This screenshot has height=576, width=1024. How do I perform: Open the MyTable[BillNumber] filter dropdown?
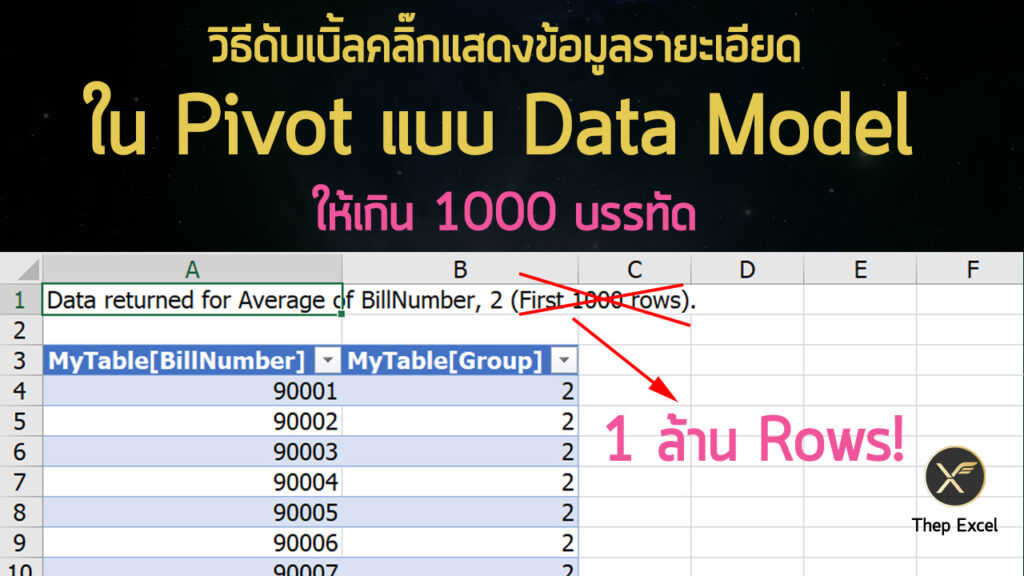[326, 361]
